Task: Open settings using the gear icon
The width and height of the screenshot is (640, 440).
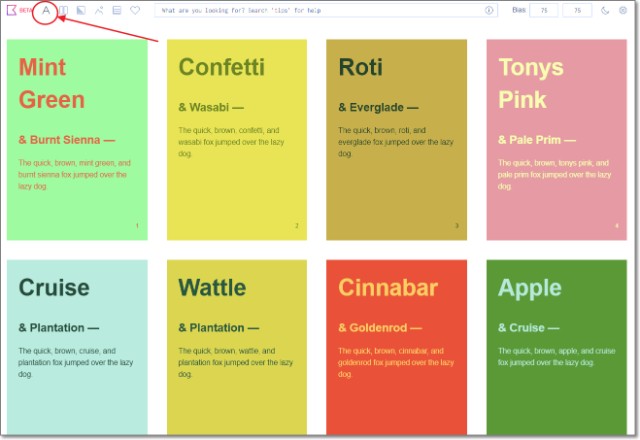Action: 623,10
